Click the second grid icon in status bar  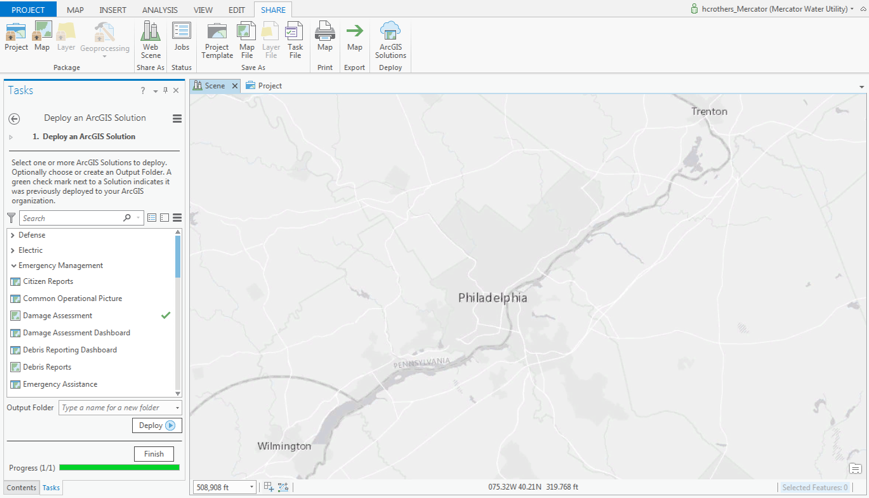pyautogui.click(x=283, y=487)
